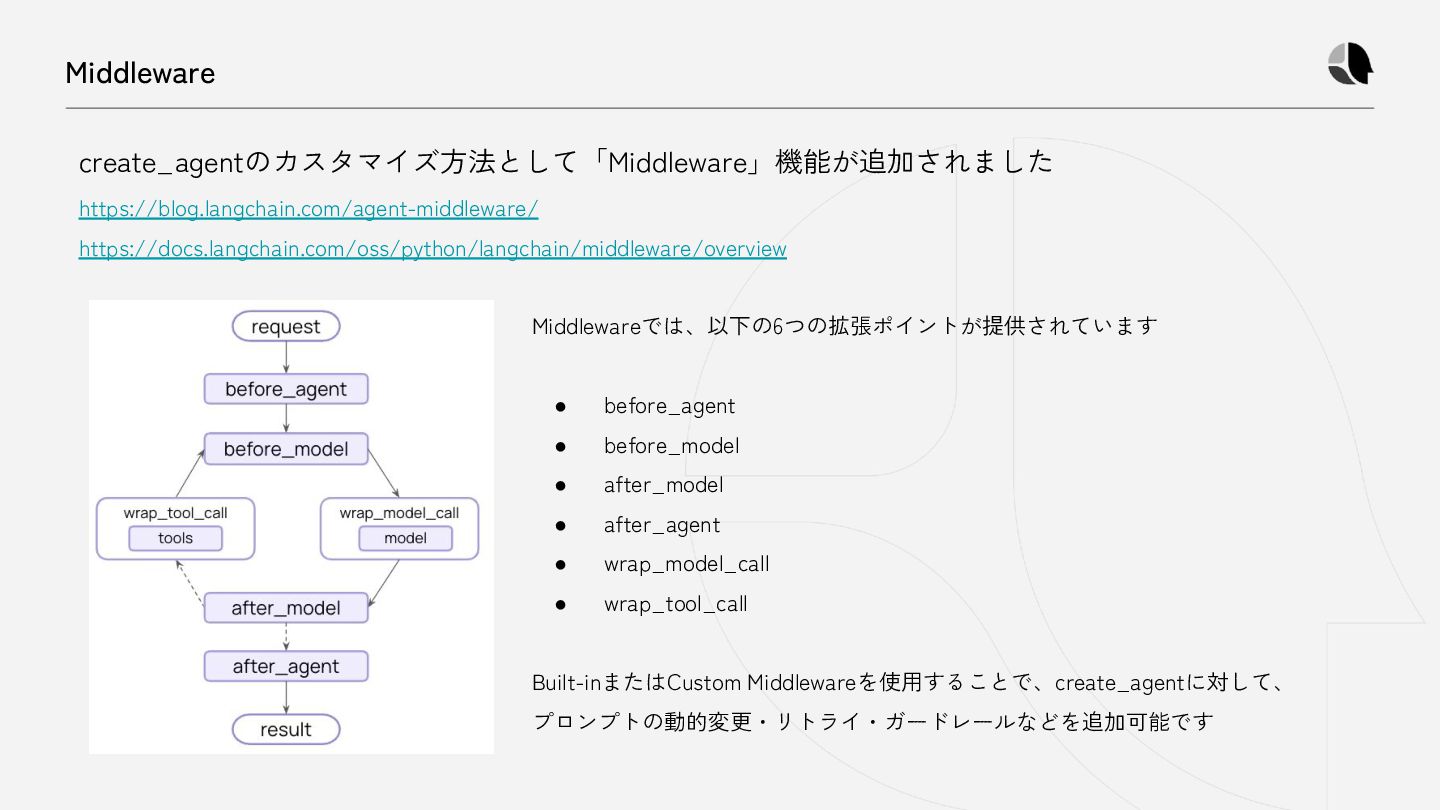This screenshot has height=810, width=1440.
Task: Click the sentence about 6つの拡張ポイント
Action: point(844,326)
